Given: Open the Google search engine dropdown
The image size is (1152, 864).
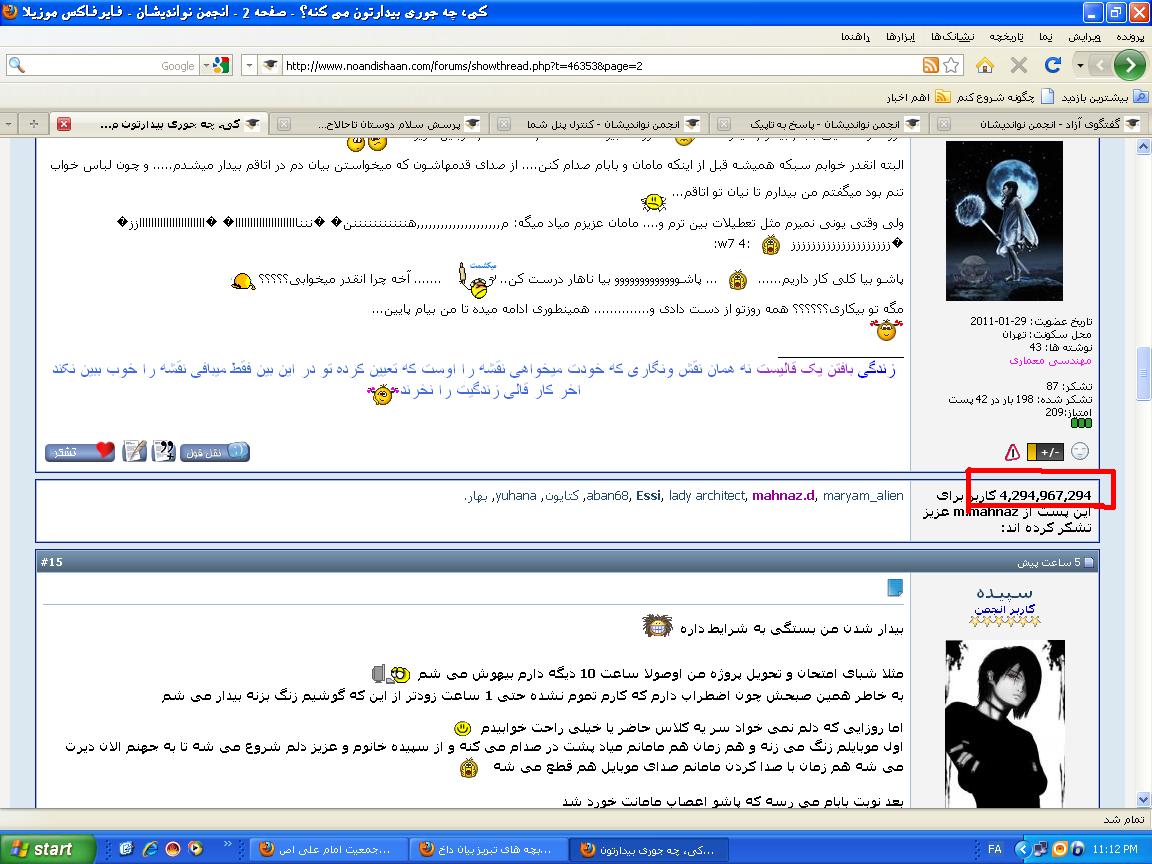Looking at the screenshot, I should tap(216, 65).
